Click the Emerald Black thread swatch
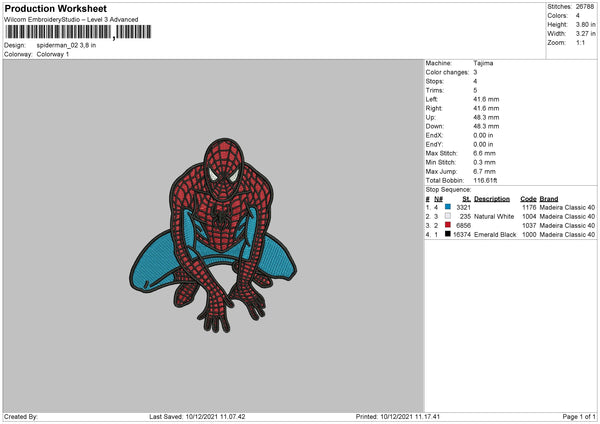 click(448, 234)
